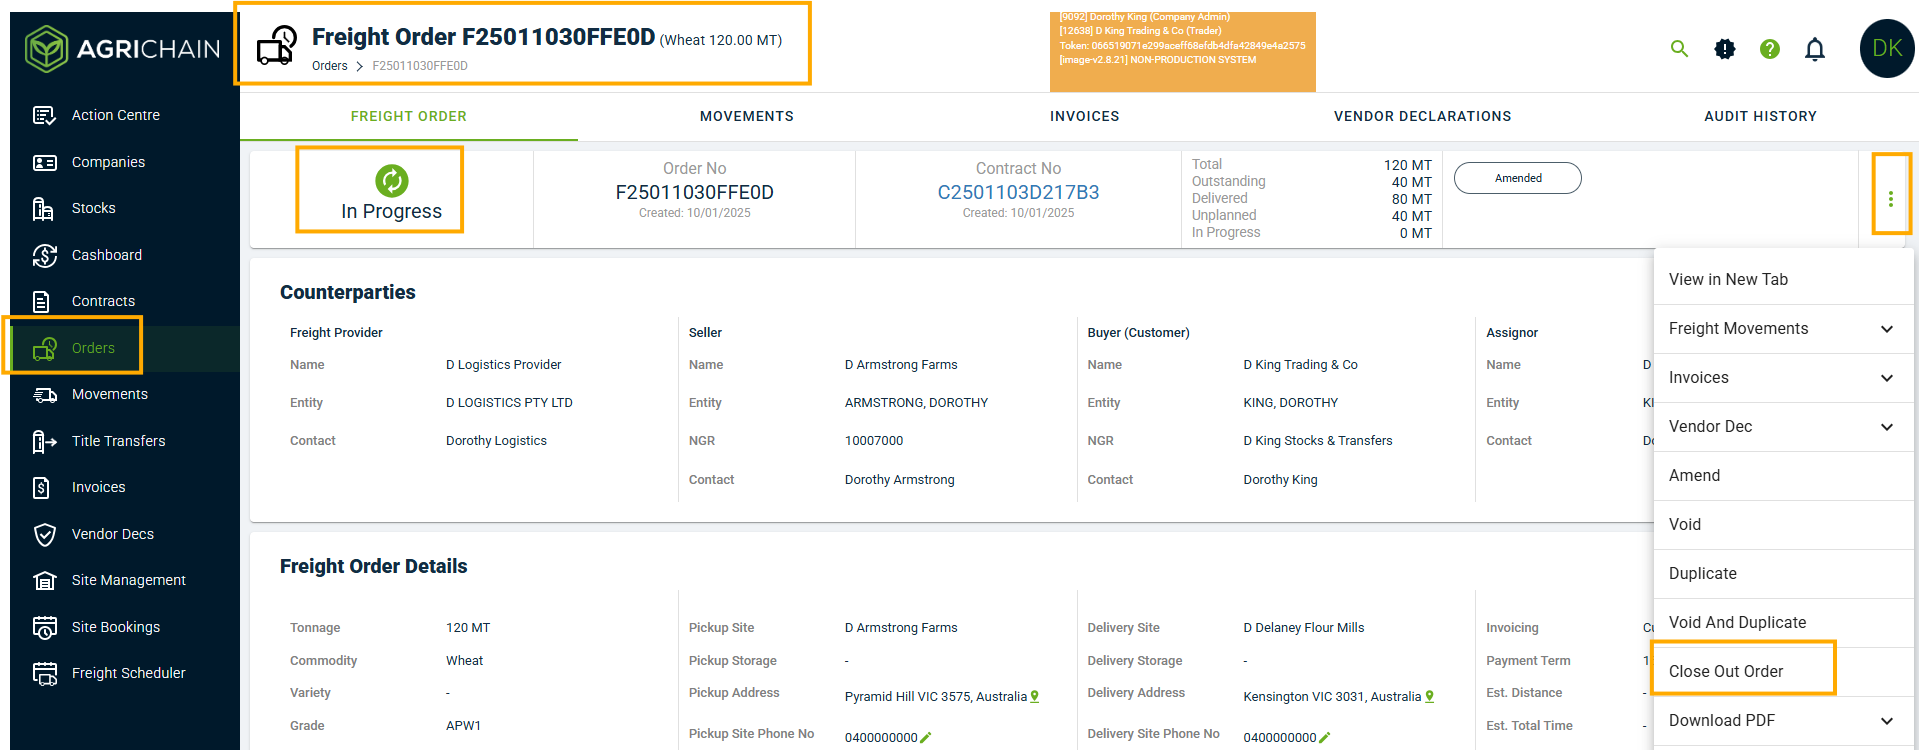
Task: Click the Dorothy Armstrong contact value
Action: [900, 480]
